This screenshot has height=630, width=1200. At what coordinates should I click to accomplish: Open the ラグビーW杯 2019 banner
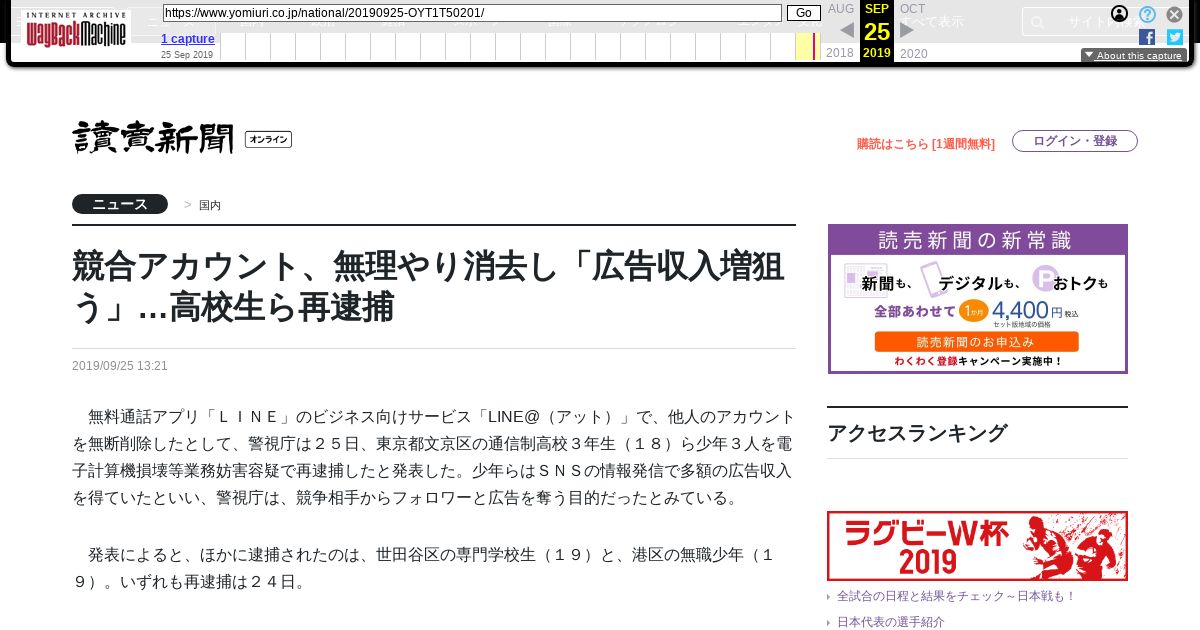[977, 546]
